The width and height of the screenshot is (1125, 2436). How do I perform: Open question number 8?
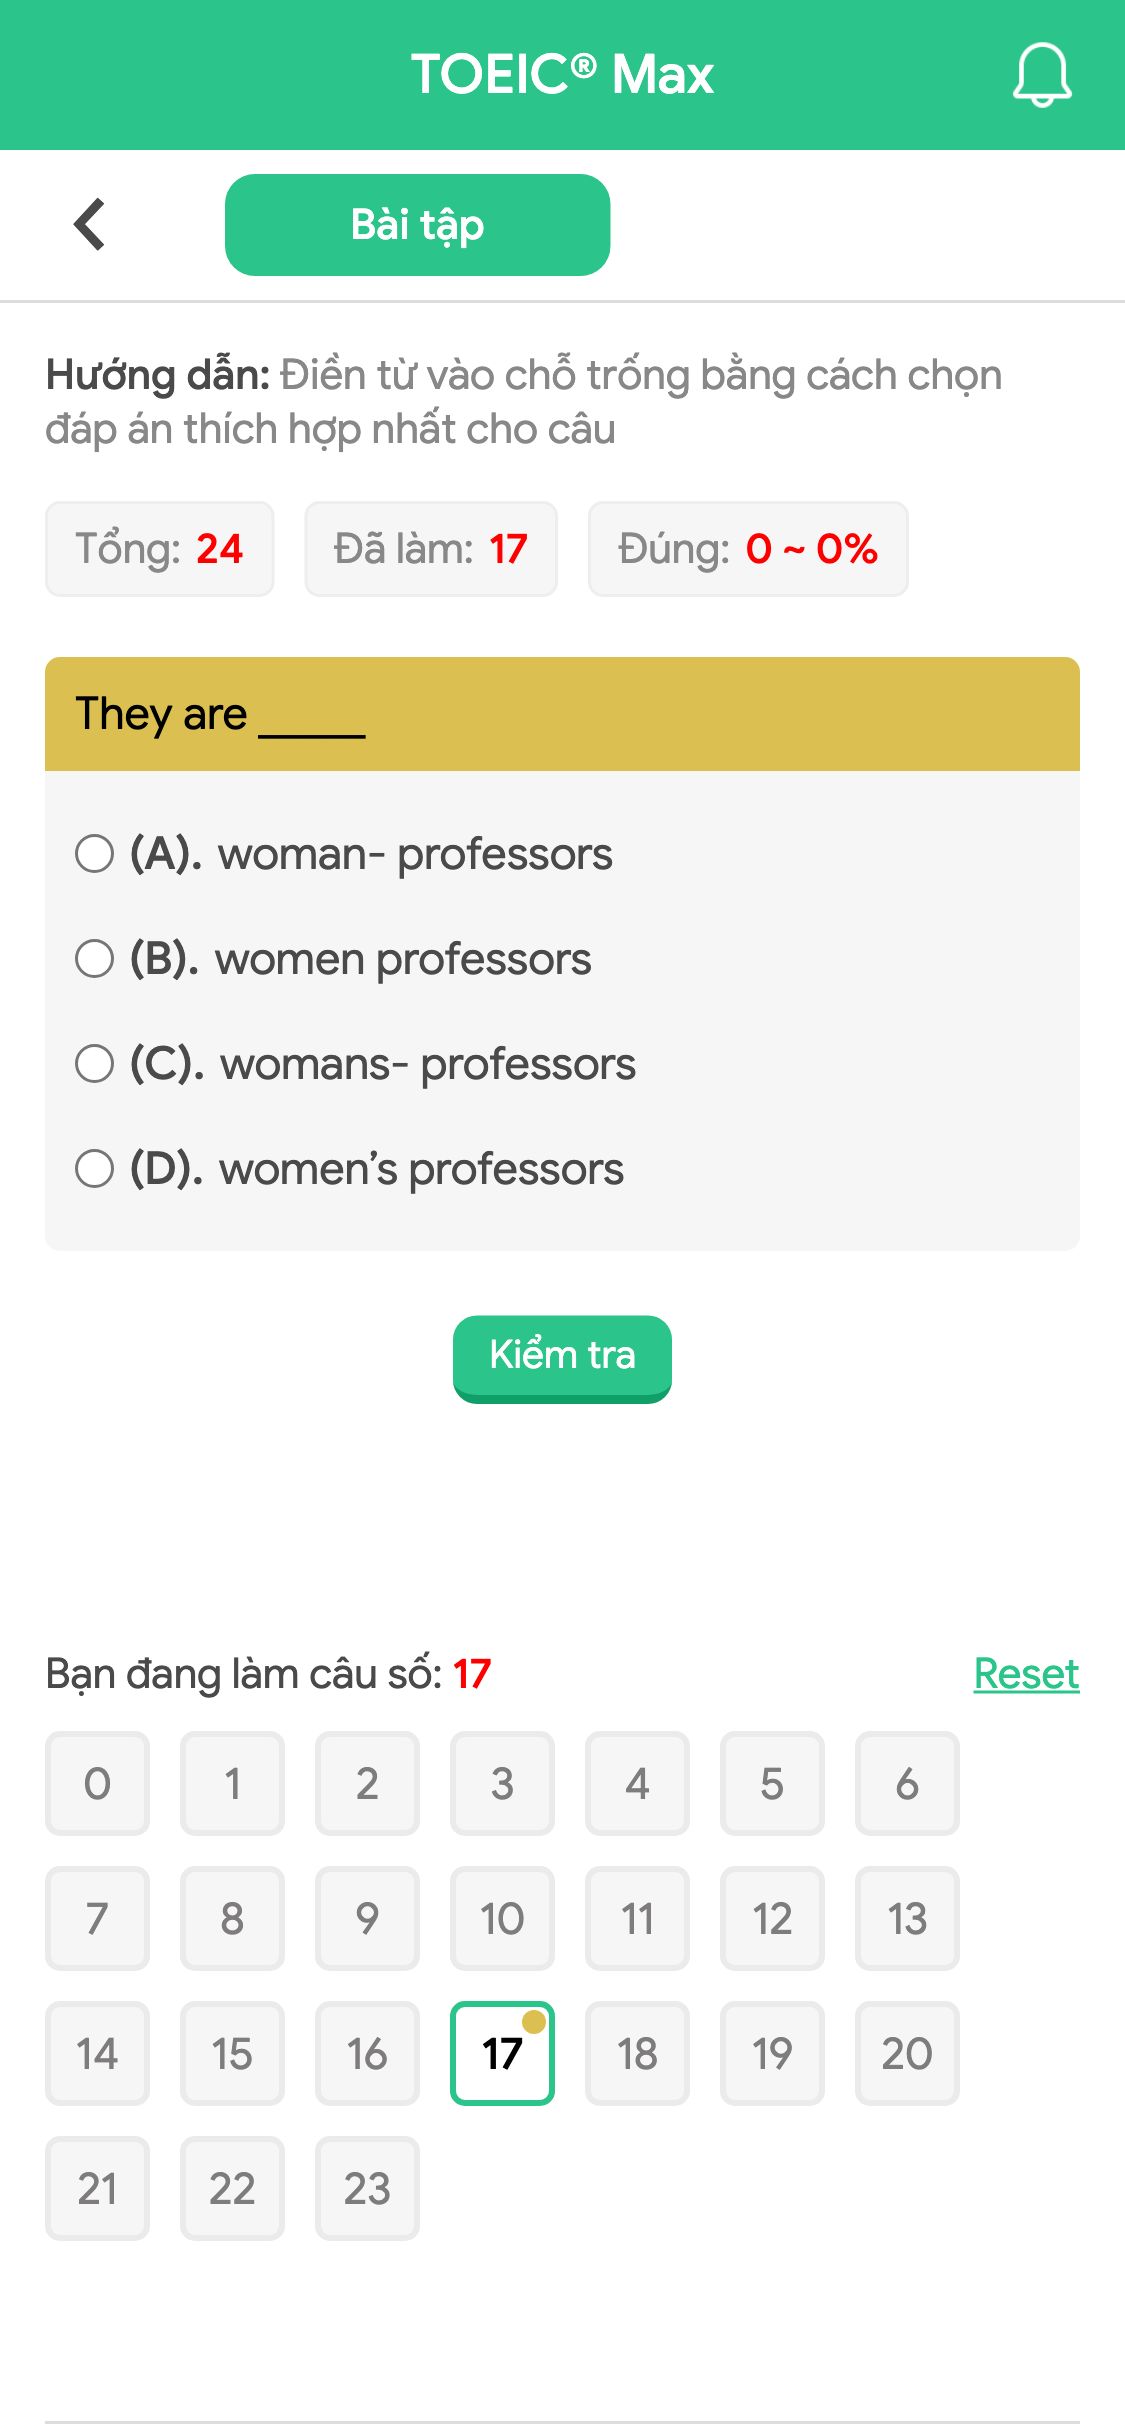click(x=232, y=1918)
